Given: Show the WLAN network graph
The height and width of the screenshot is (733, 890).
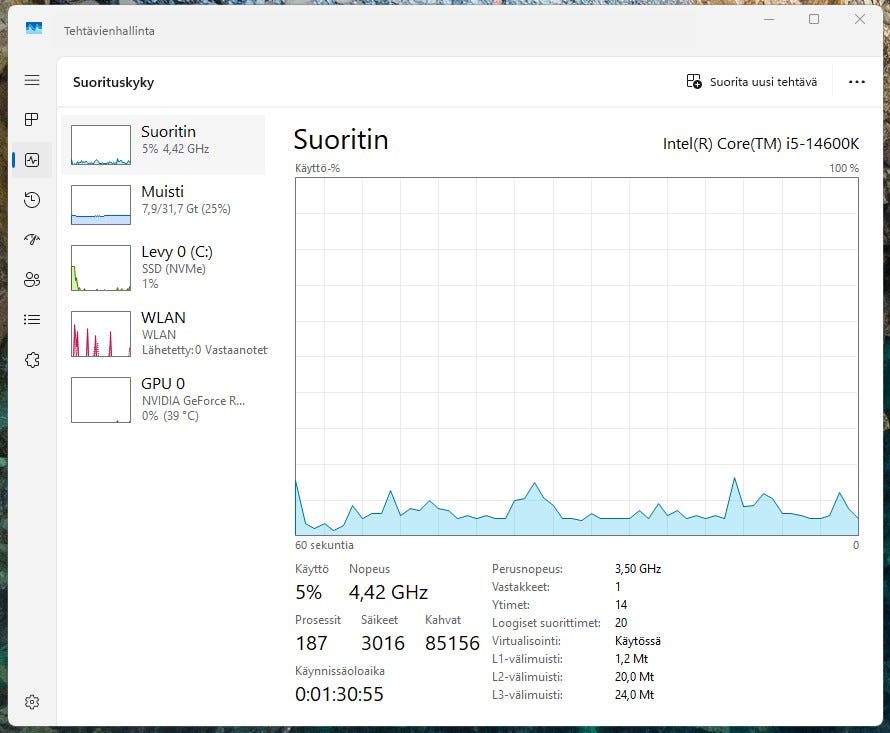Looking at the screenshot, I should pos(164,333).
